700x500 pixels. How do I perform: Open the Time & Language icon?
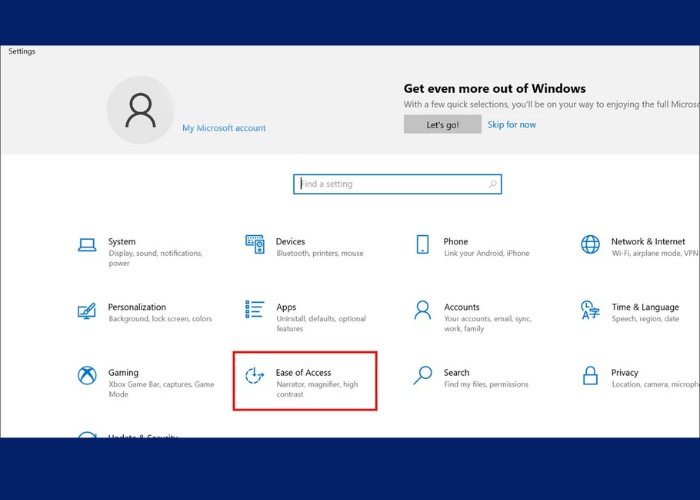[590, 310]
